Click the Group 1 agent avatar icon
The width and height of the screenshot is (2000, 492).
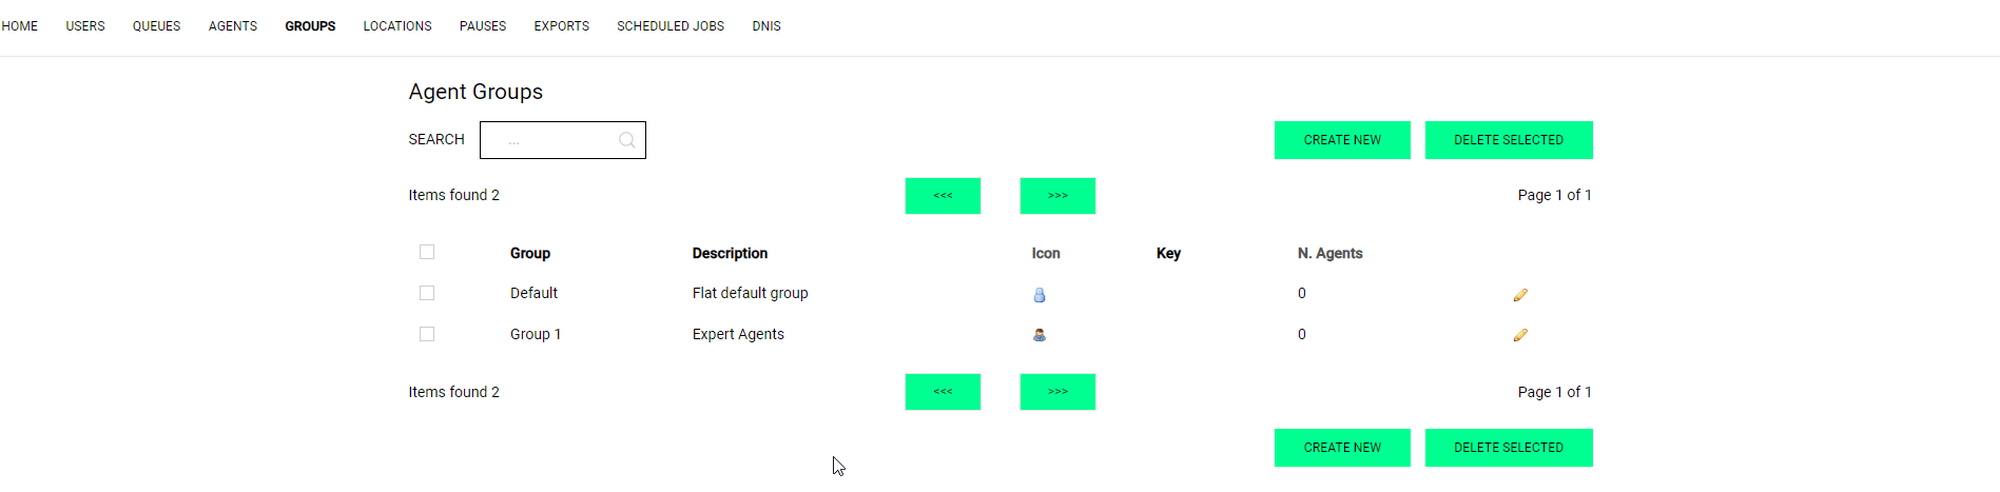[x=1039, y=335]
